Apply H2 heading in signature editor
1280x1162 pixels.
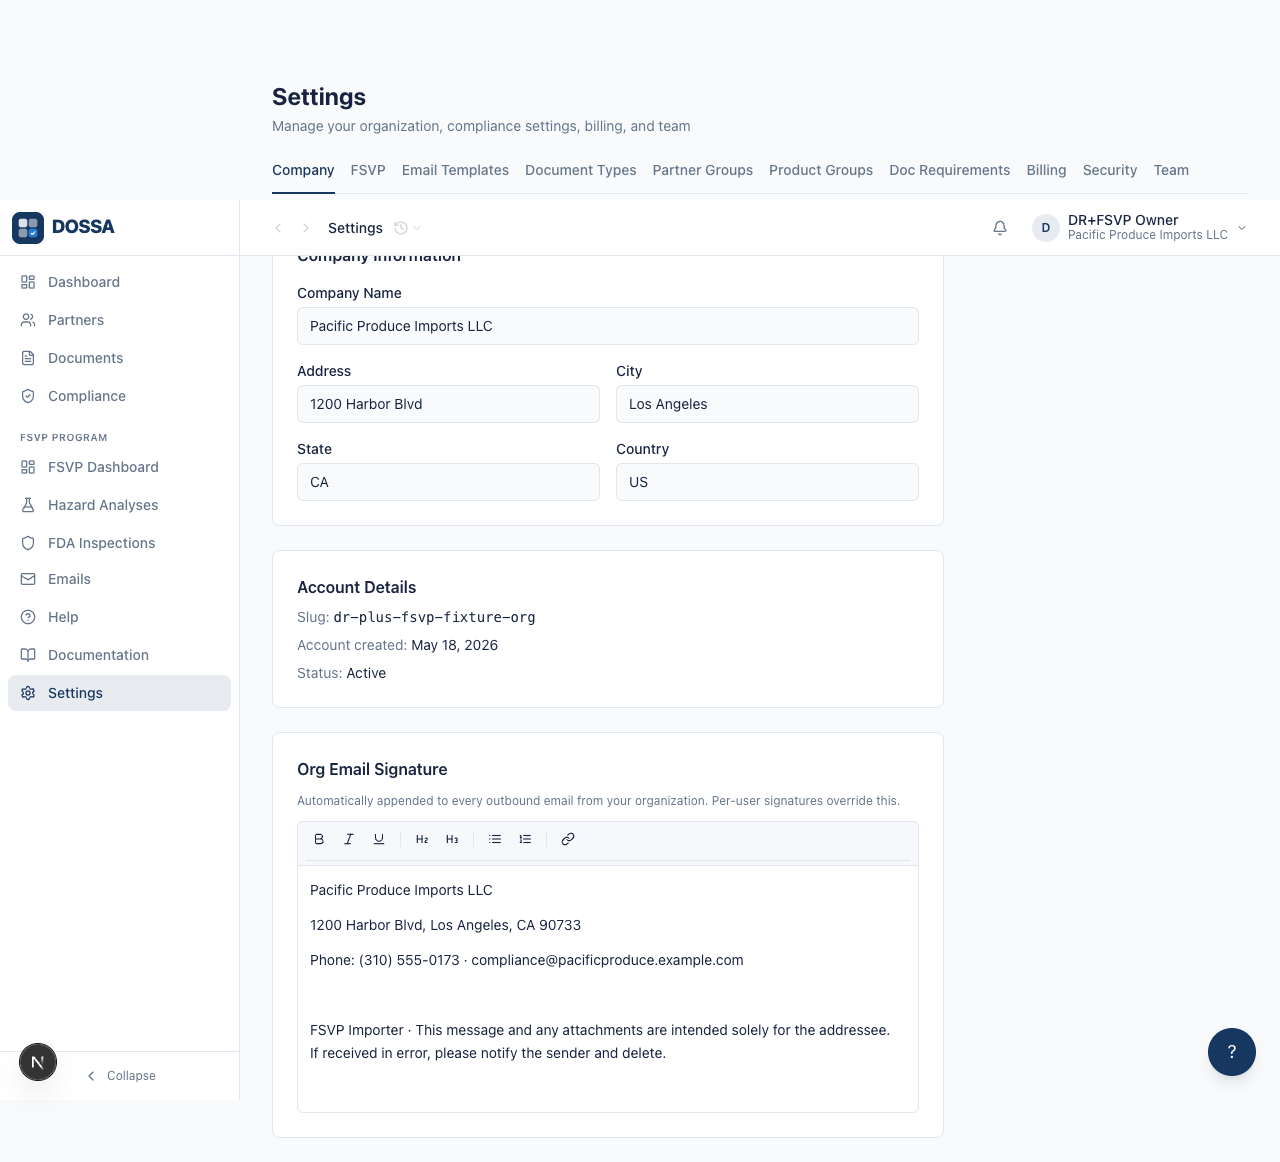coord(422,839)
